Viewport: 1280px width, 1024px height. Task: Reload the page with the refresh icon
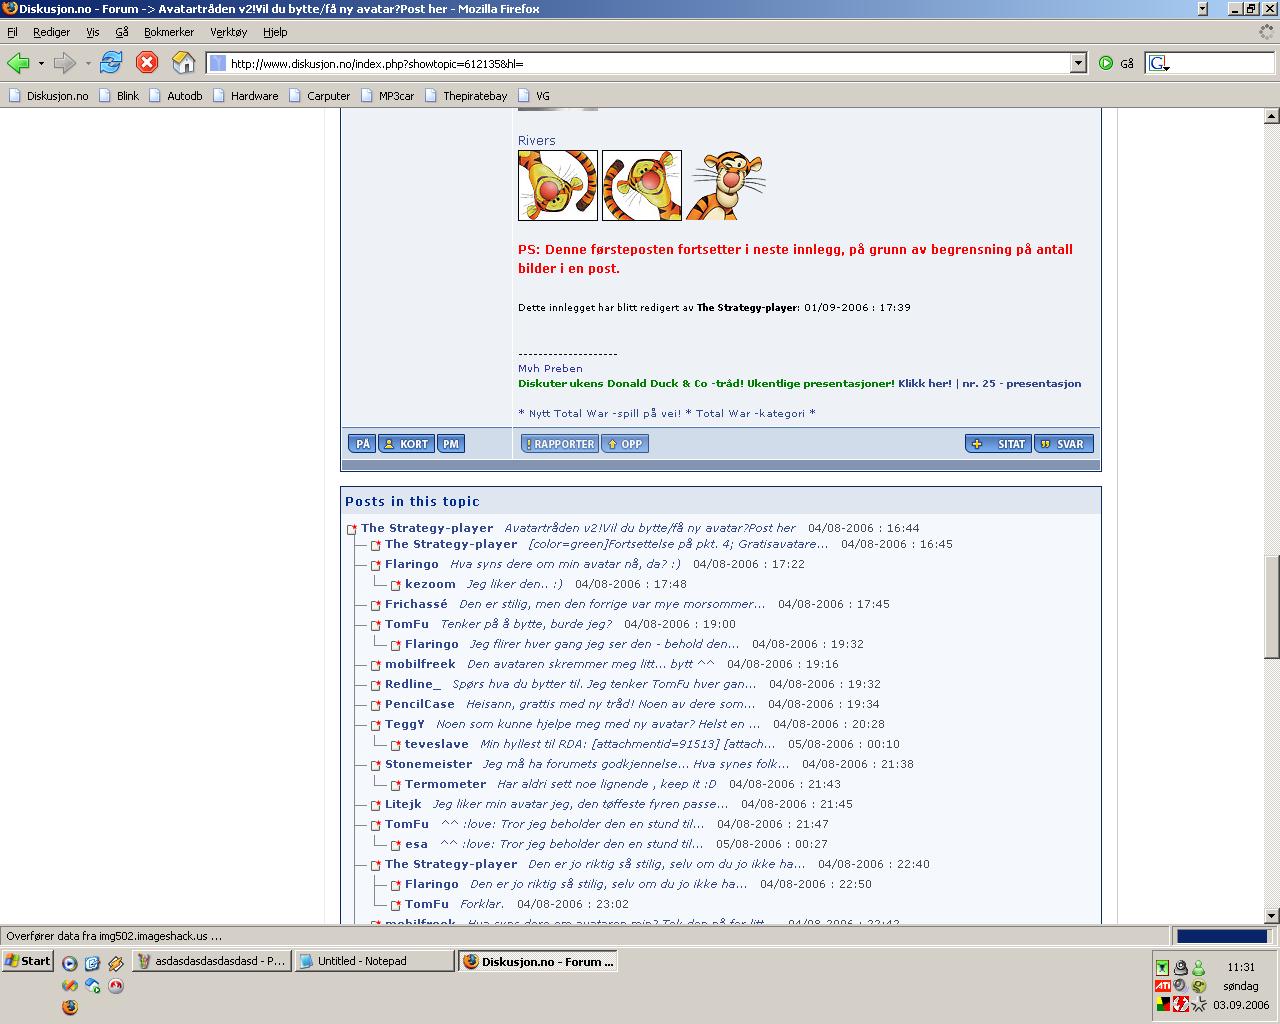111,62
